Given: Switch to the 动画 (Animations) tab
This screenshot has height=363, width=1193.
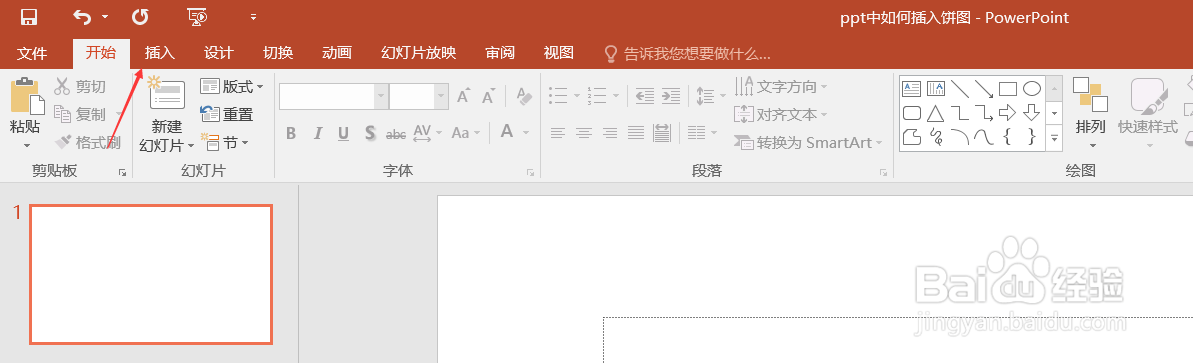Looking at the screenshot, I should coord(336,53).
